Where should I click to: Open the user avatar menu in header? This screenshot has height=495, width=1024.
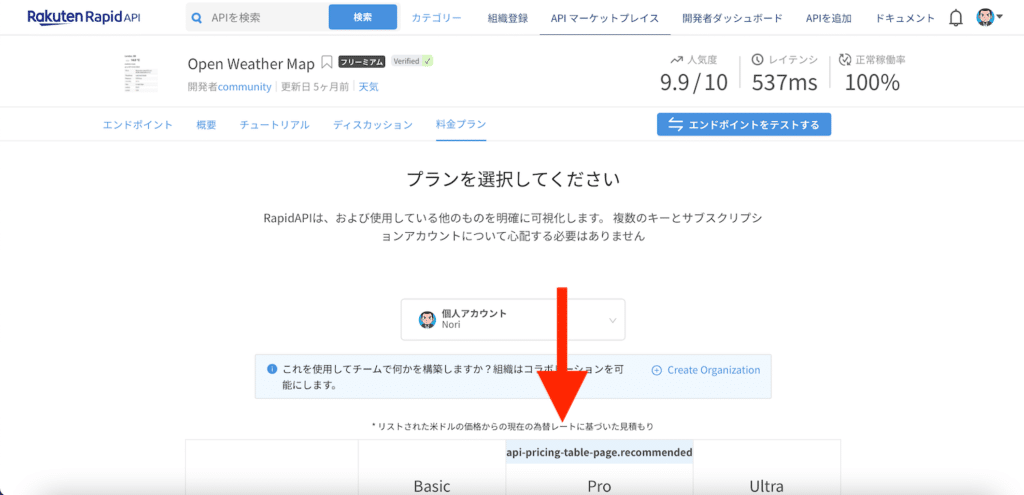(x=988, y=18)
